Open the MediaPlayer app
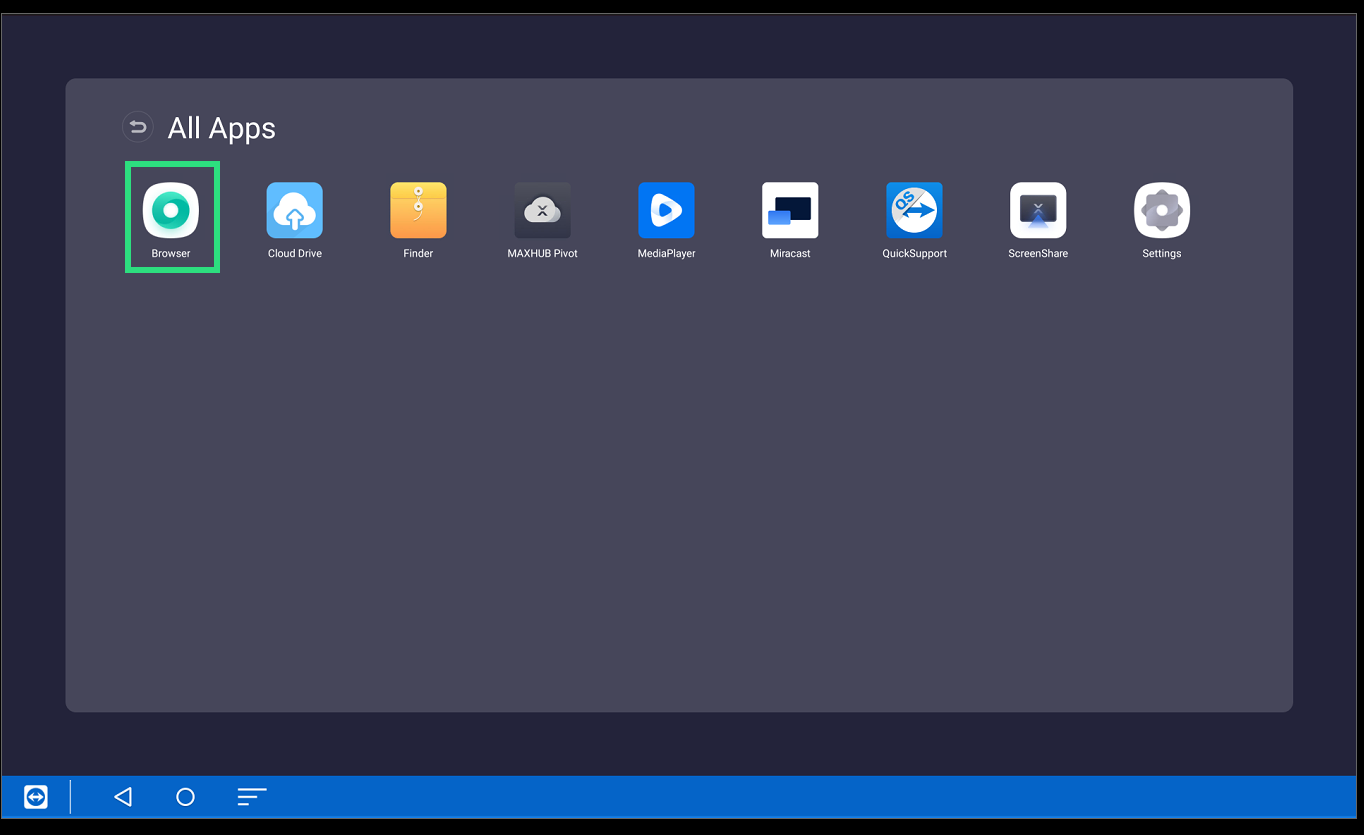The height and width of the screenshot is (835, 1364). pos(666,210)
